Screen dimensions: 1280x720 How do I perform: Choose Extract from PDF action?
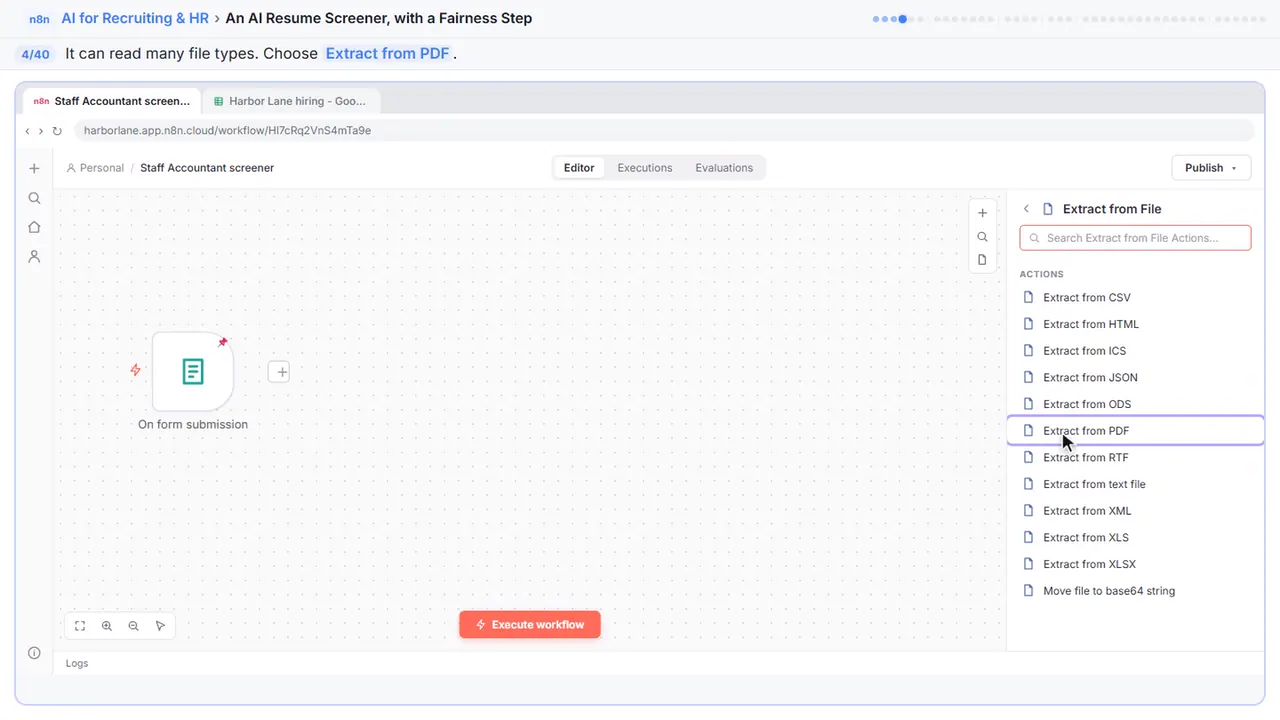[1136, 431]
